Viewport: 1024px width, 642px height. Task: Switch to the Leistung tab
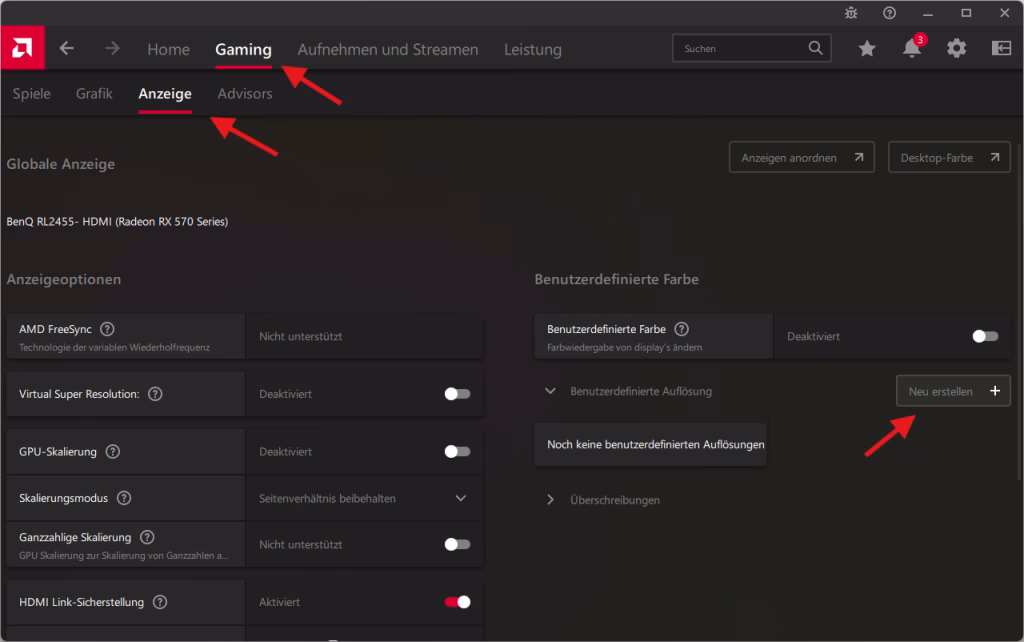pyautogui.click(x=533, y=48)
